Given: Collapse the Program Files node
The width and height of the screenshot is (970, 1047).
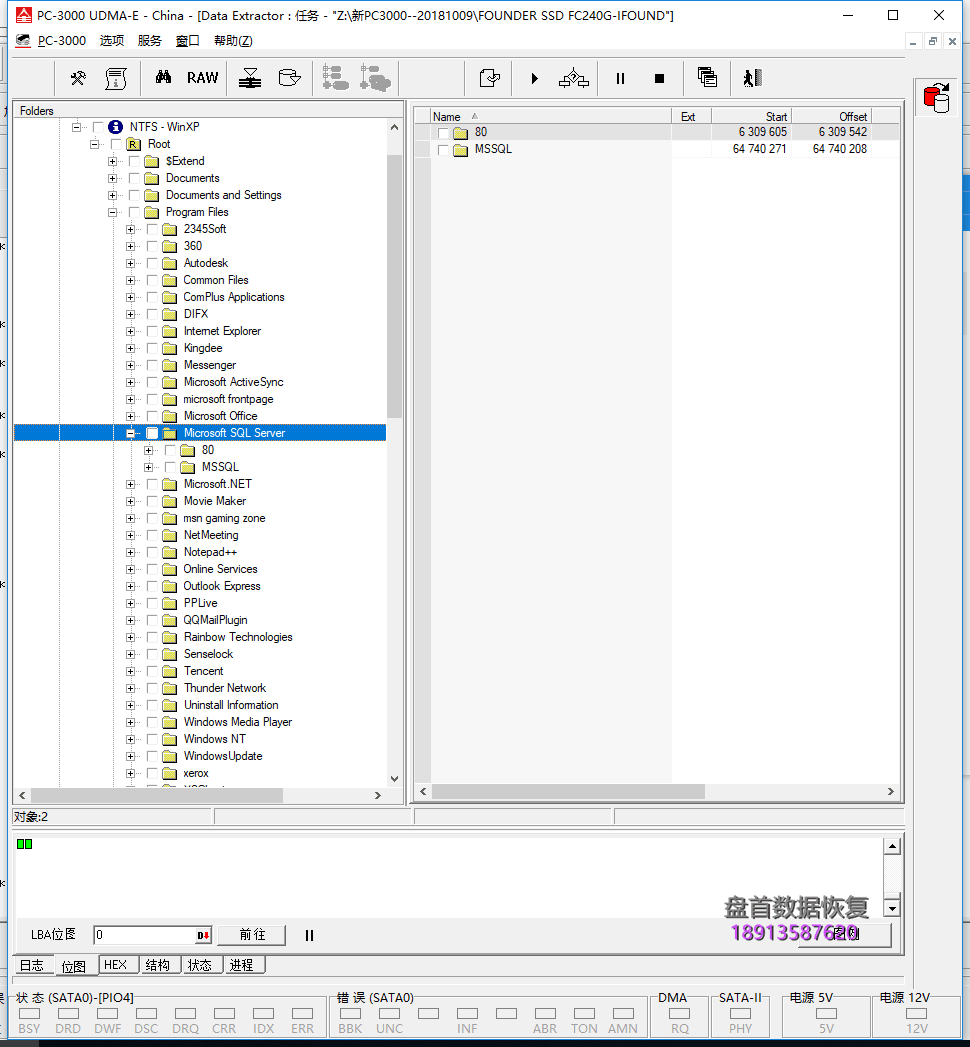Looking at the screenshot, I should [112, 212].
